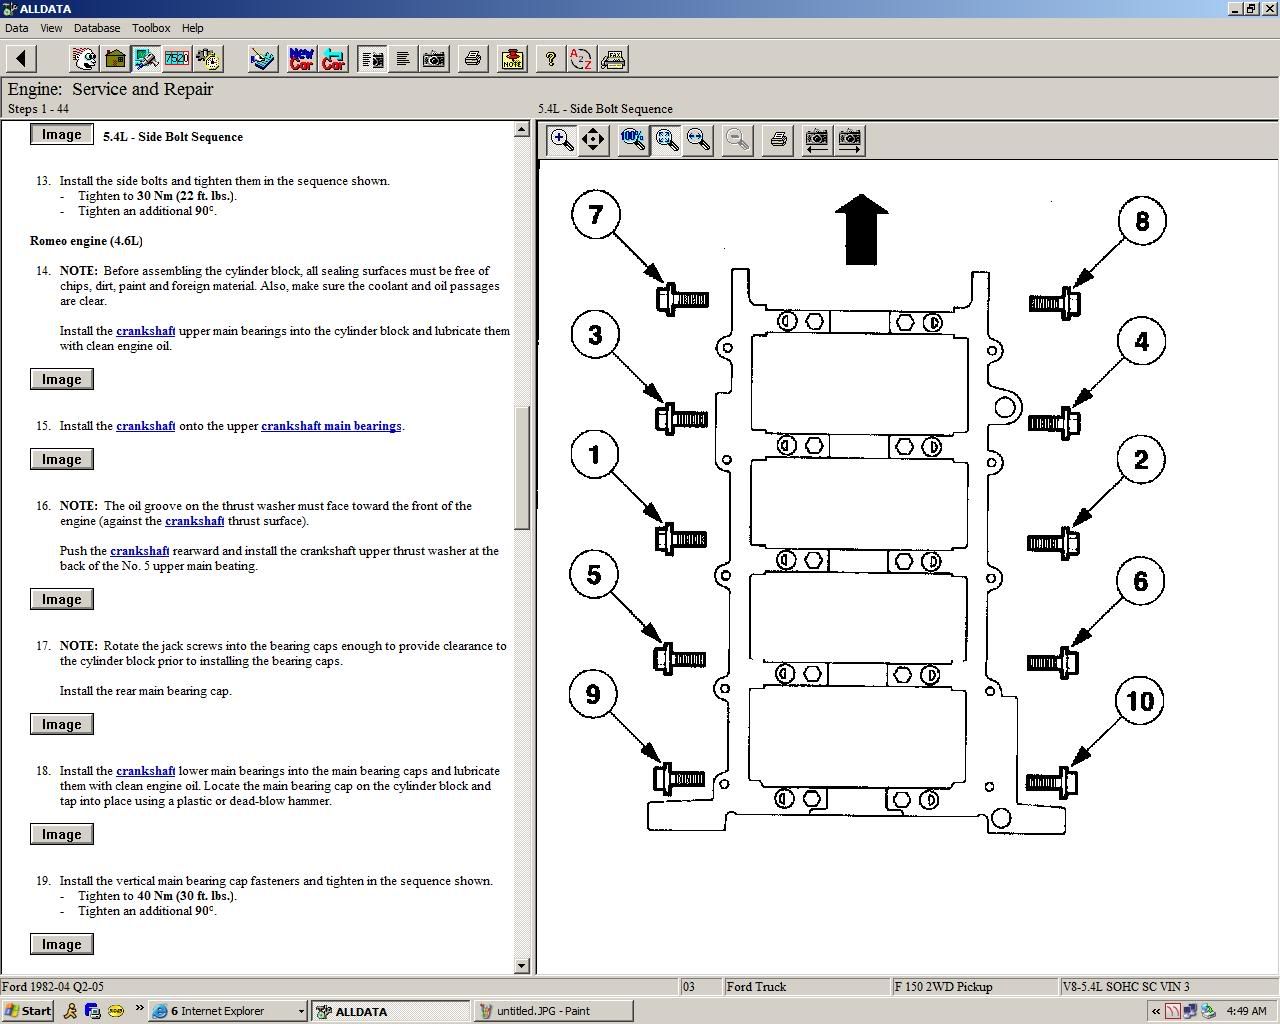
Task: Select the pan arrows tool in image viewer
Action: [594, 140]
